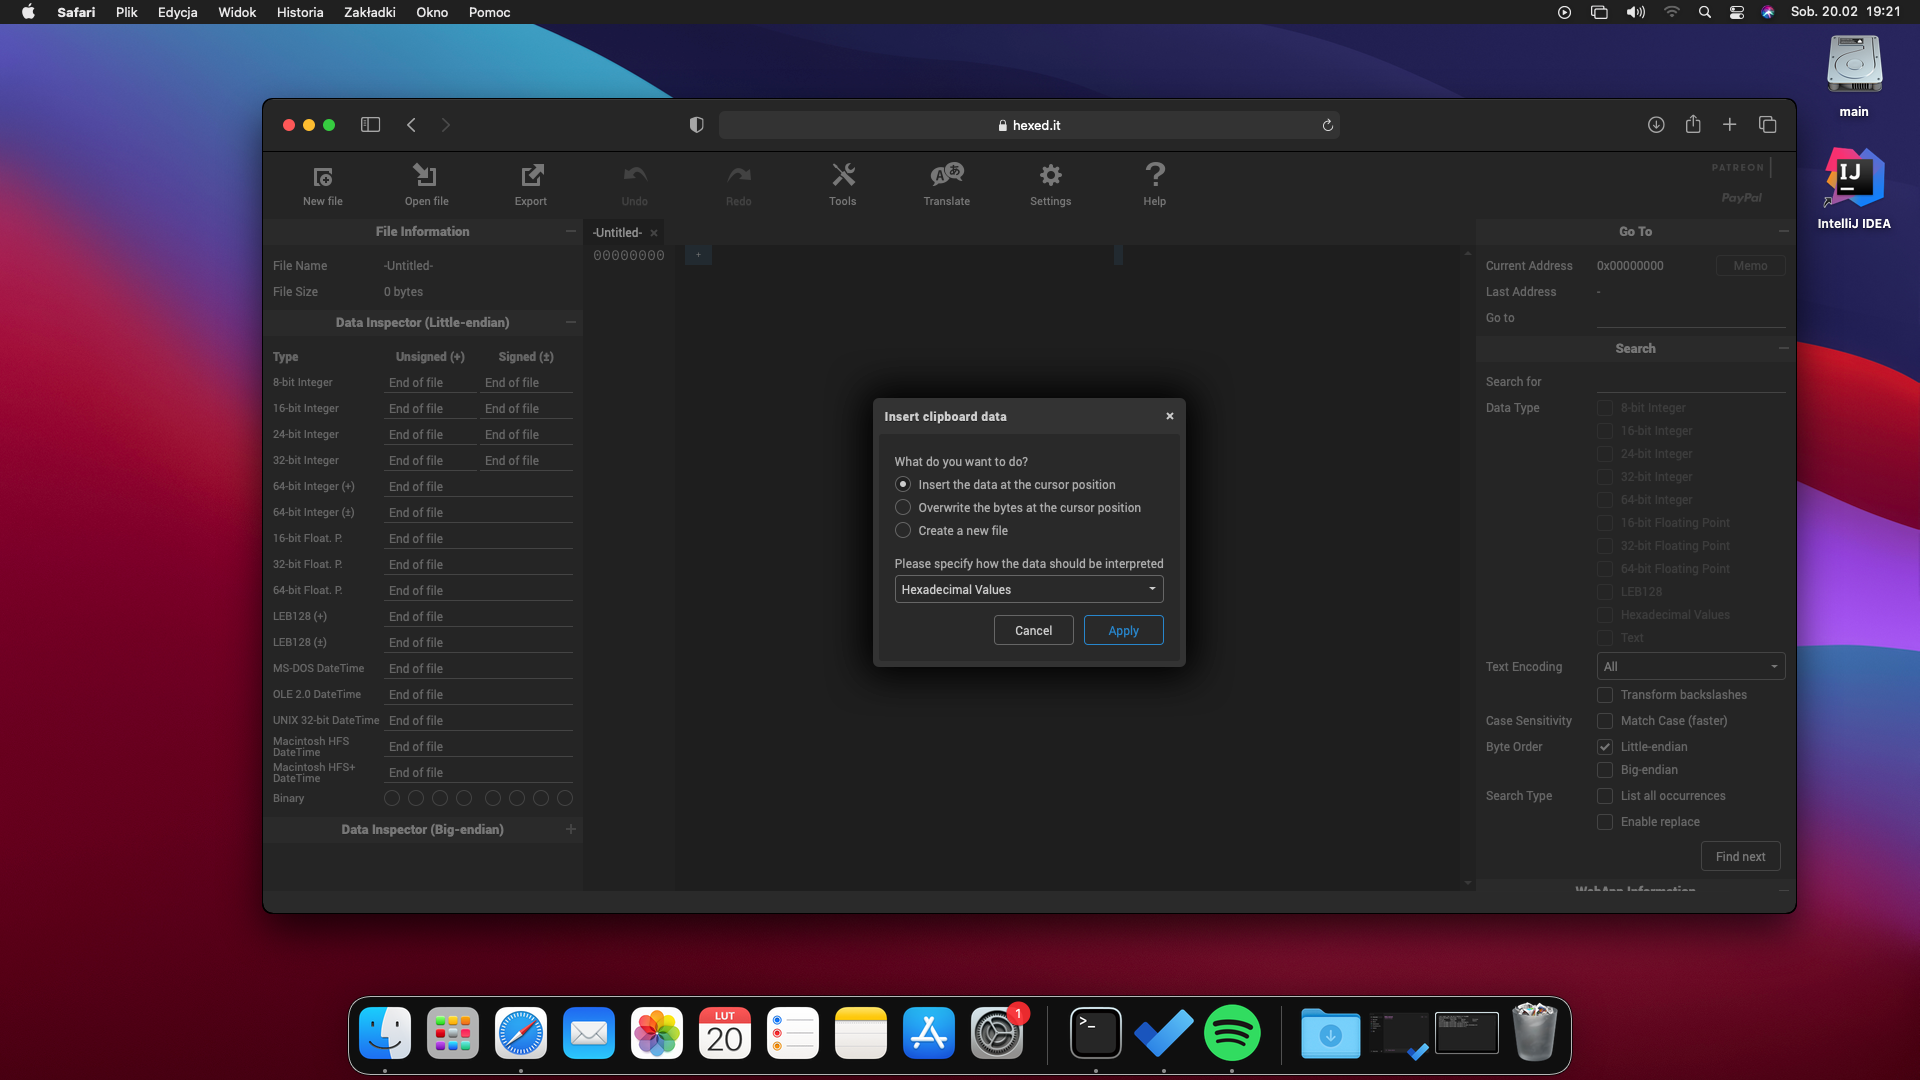The image size is (1920, 1080).
Task: Expand Data Inspector Big-endian section
Action: 571,828
